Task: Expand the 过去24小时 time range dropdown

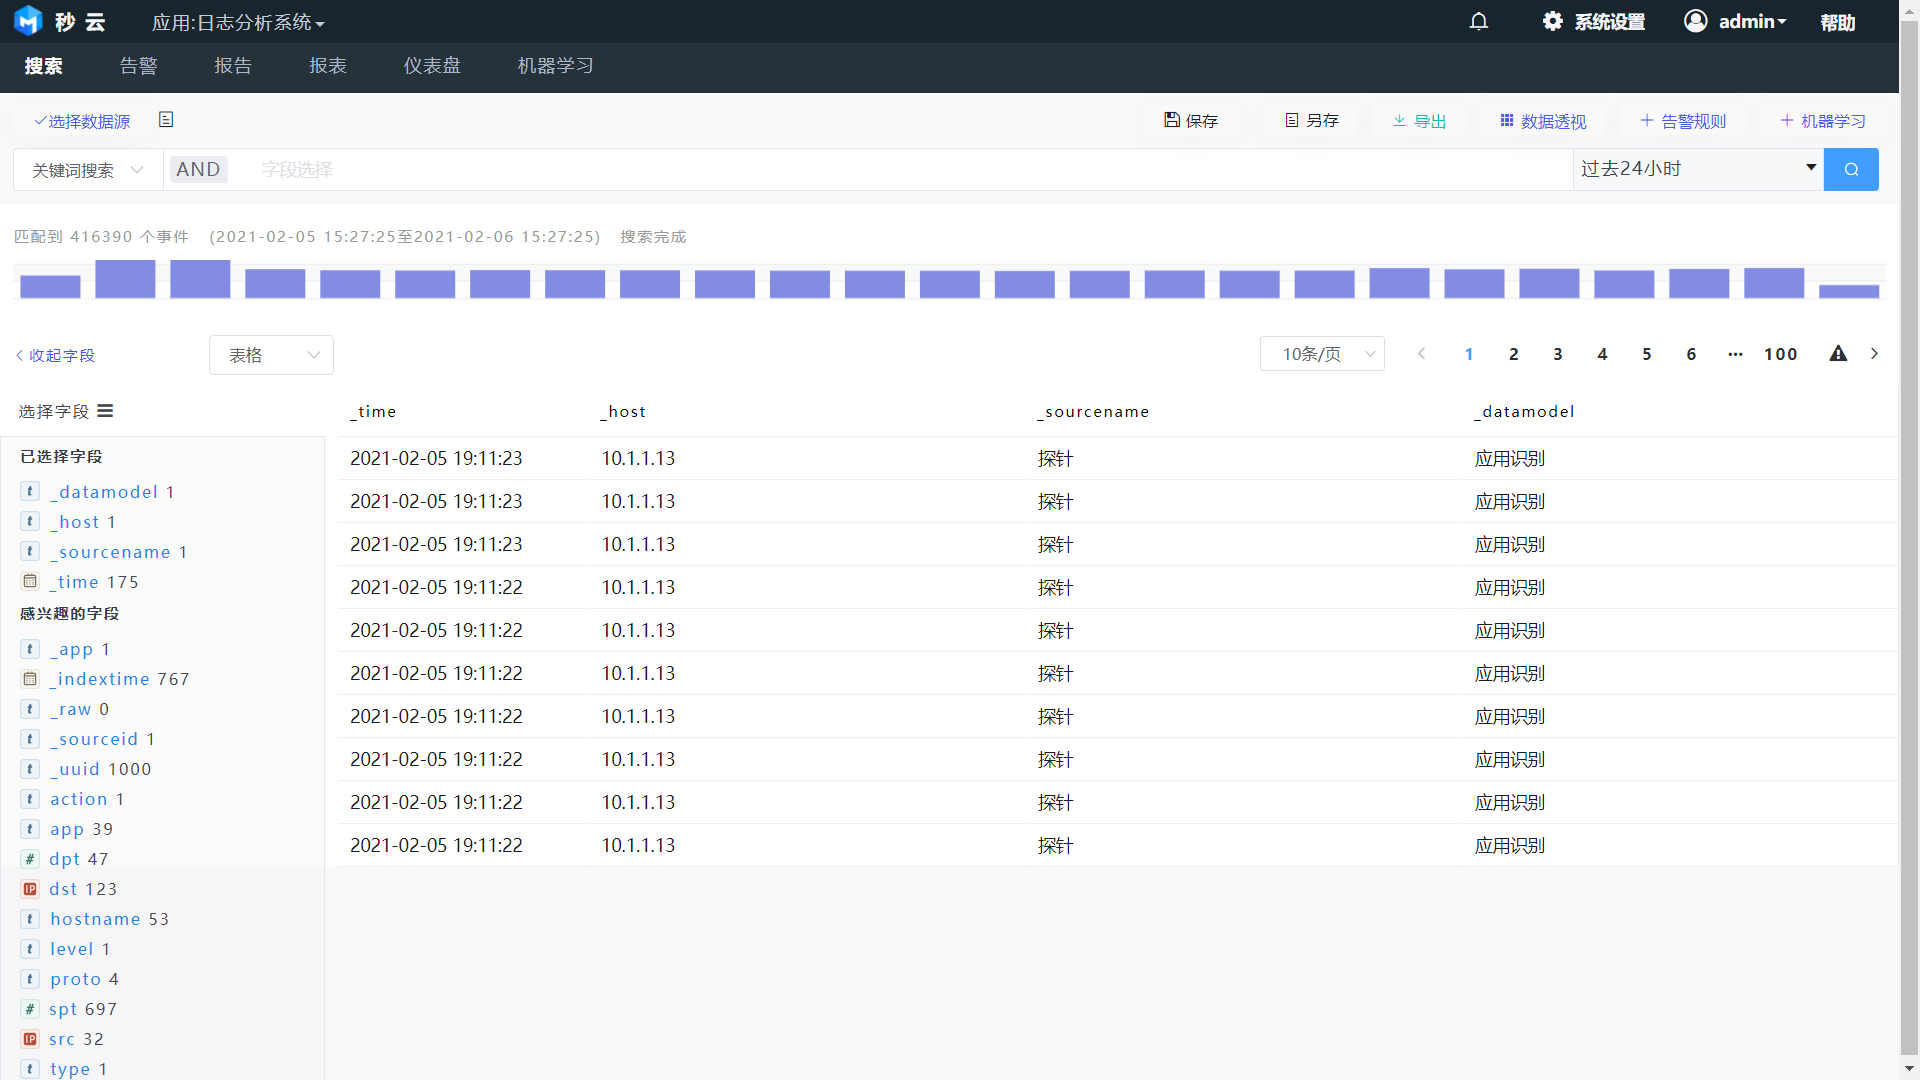Action: click(1697, 169)
